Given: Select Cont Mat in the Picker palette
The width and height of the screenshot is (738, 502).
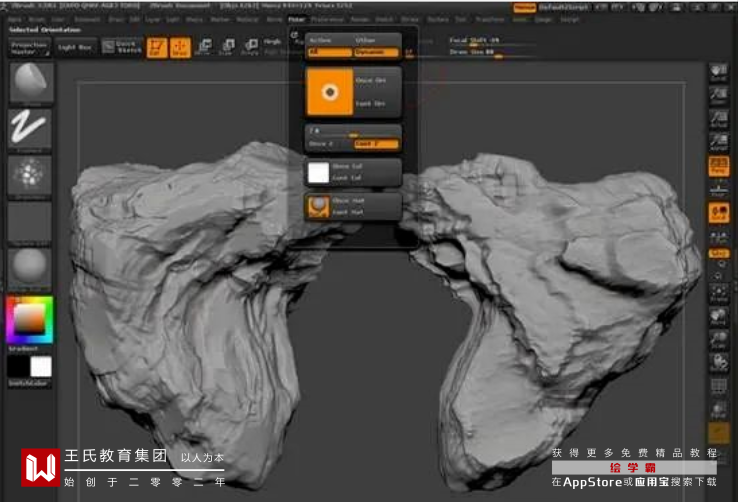Looking at the screenshot, I should (348, 213).
